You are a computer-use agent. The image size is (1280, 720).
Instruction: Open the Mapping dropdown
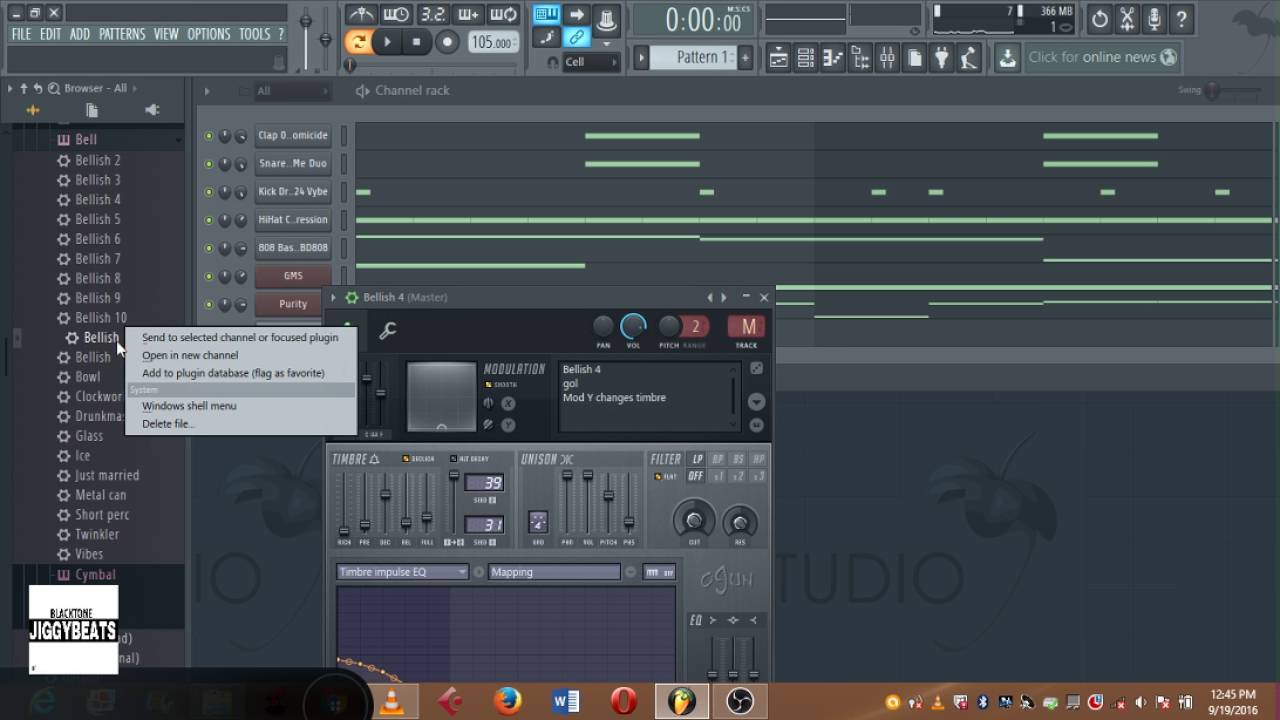click(x=554, y=572)
